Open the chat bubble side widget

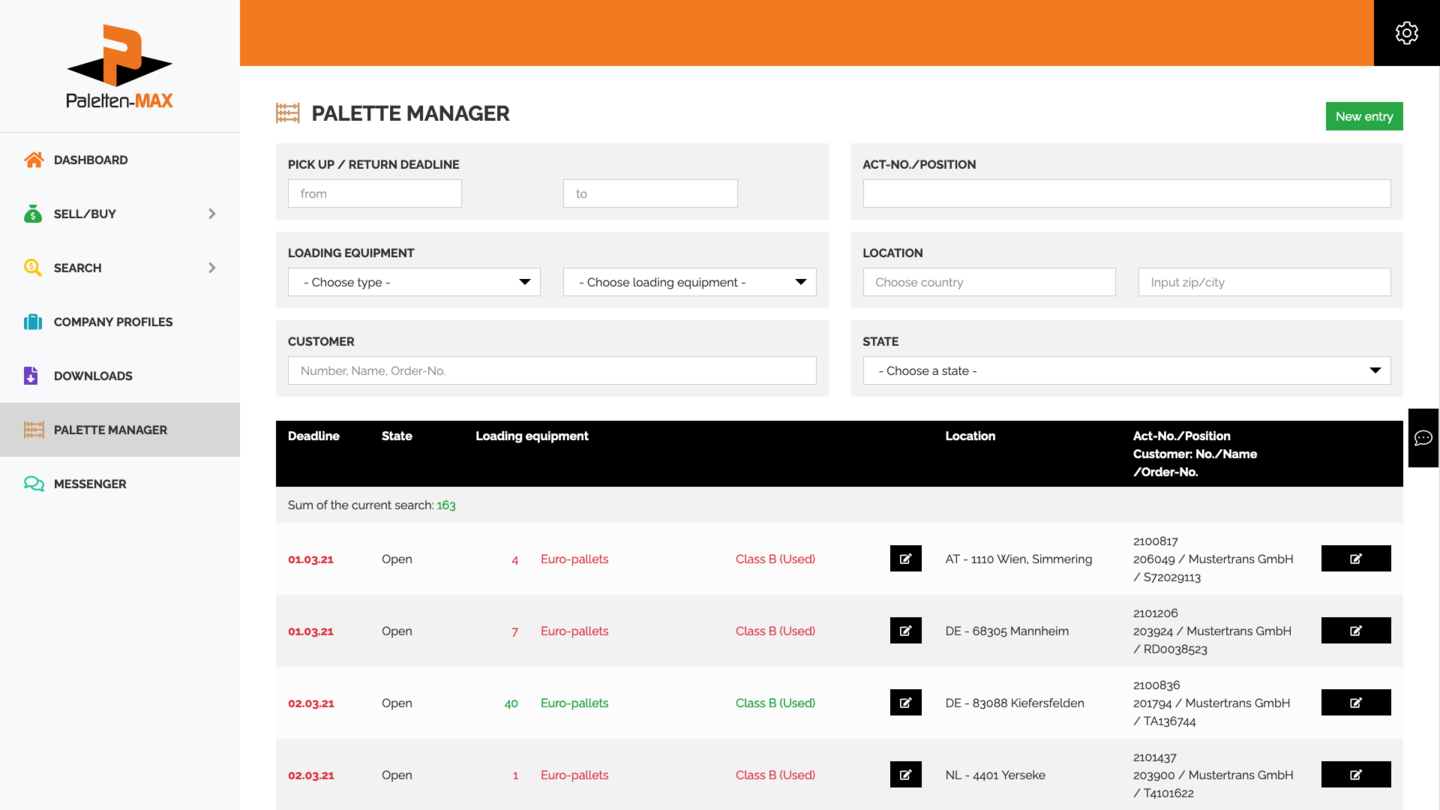pyautogui.click(x=1423, y=438)
